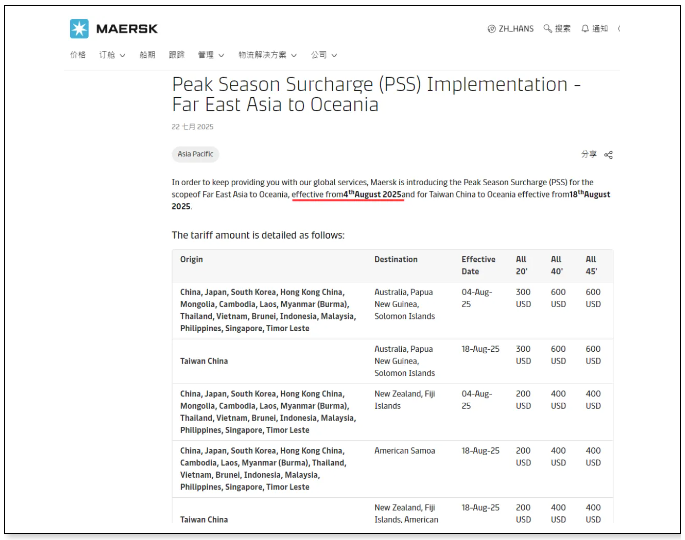685x540 pixels.
Task: Click the last Taiwan China origin cell
Action: pyautogui.click(x=204, y=519)
